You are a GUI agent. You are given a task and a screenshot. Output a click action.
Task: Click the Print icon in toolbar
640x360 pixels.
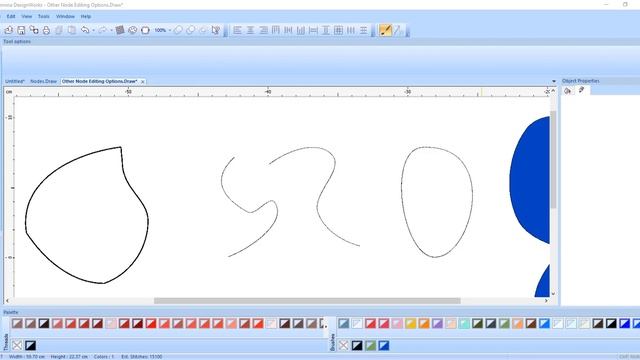pyautogui.click(x=46, y=30)
